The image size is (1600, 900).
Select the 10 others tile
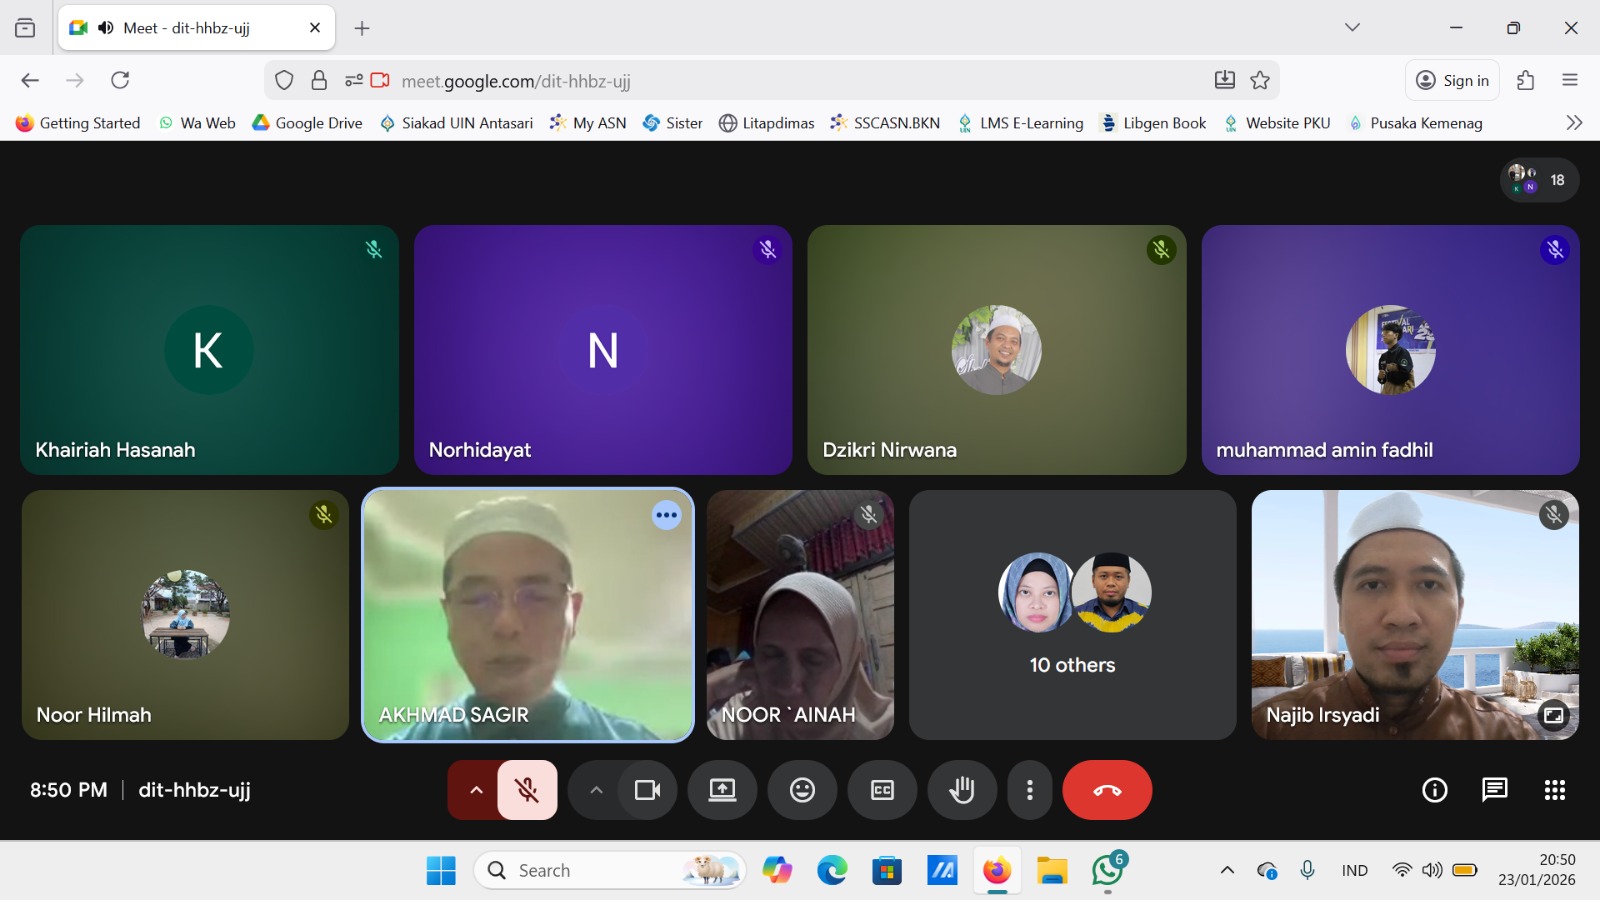[x=1073, y=615]
